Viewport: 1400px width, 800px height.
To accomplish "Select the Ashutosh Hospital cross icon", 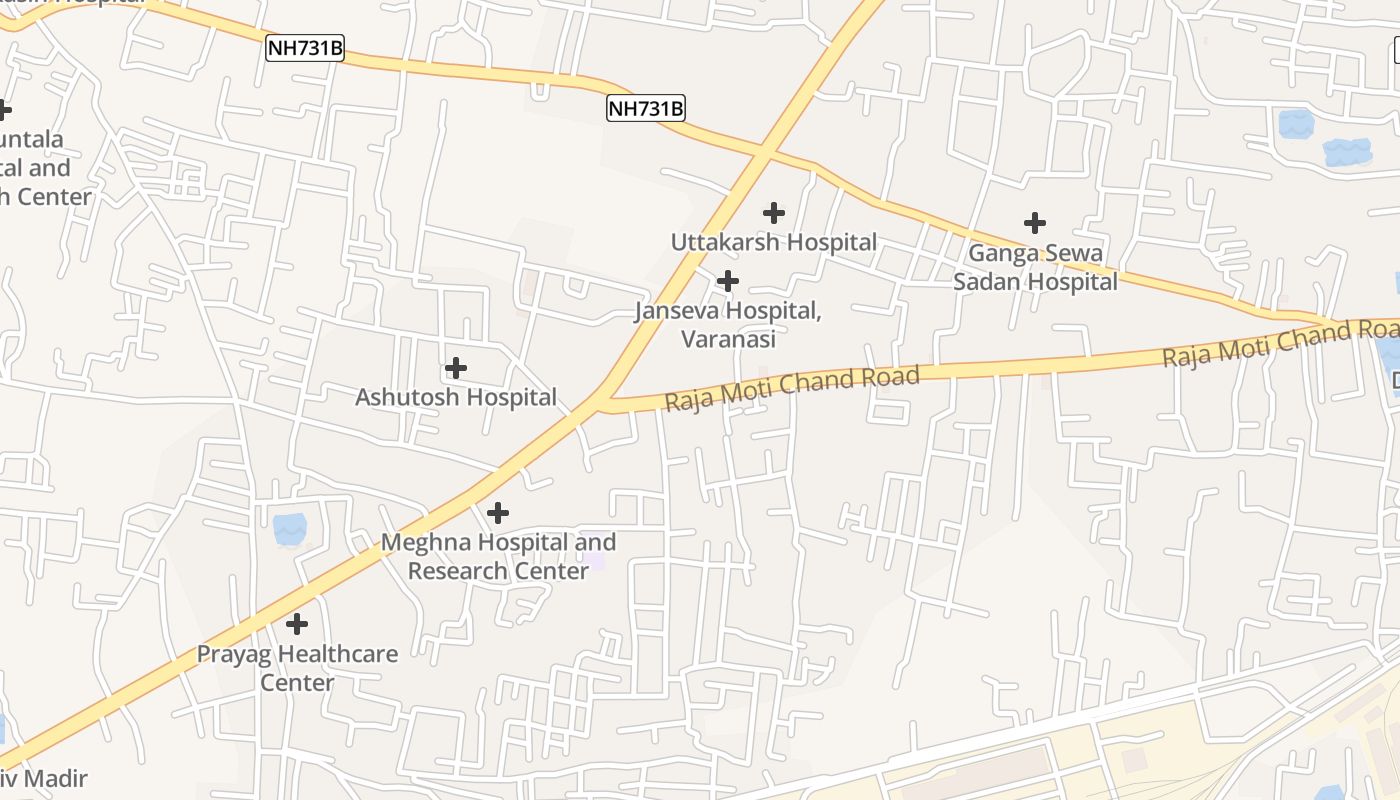I will pos(456,368).
